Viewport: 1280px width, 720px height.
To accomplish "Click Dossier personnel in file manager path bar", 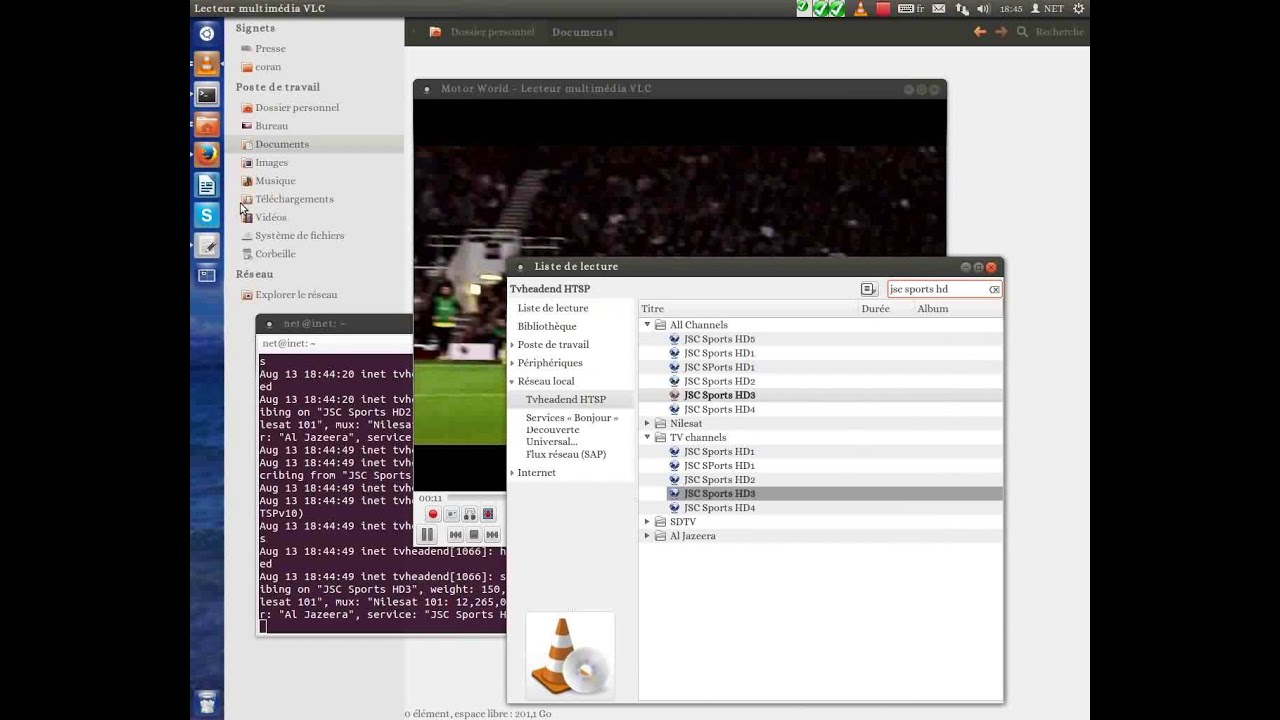I will (x=492, y=32).
